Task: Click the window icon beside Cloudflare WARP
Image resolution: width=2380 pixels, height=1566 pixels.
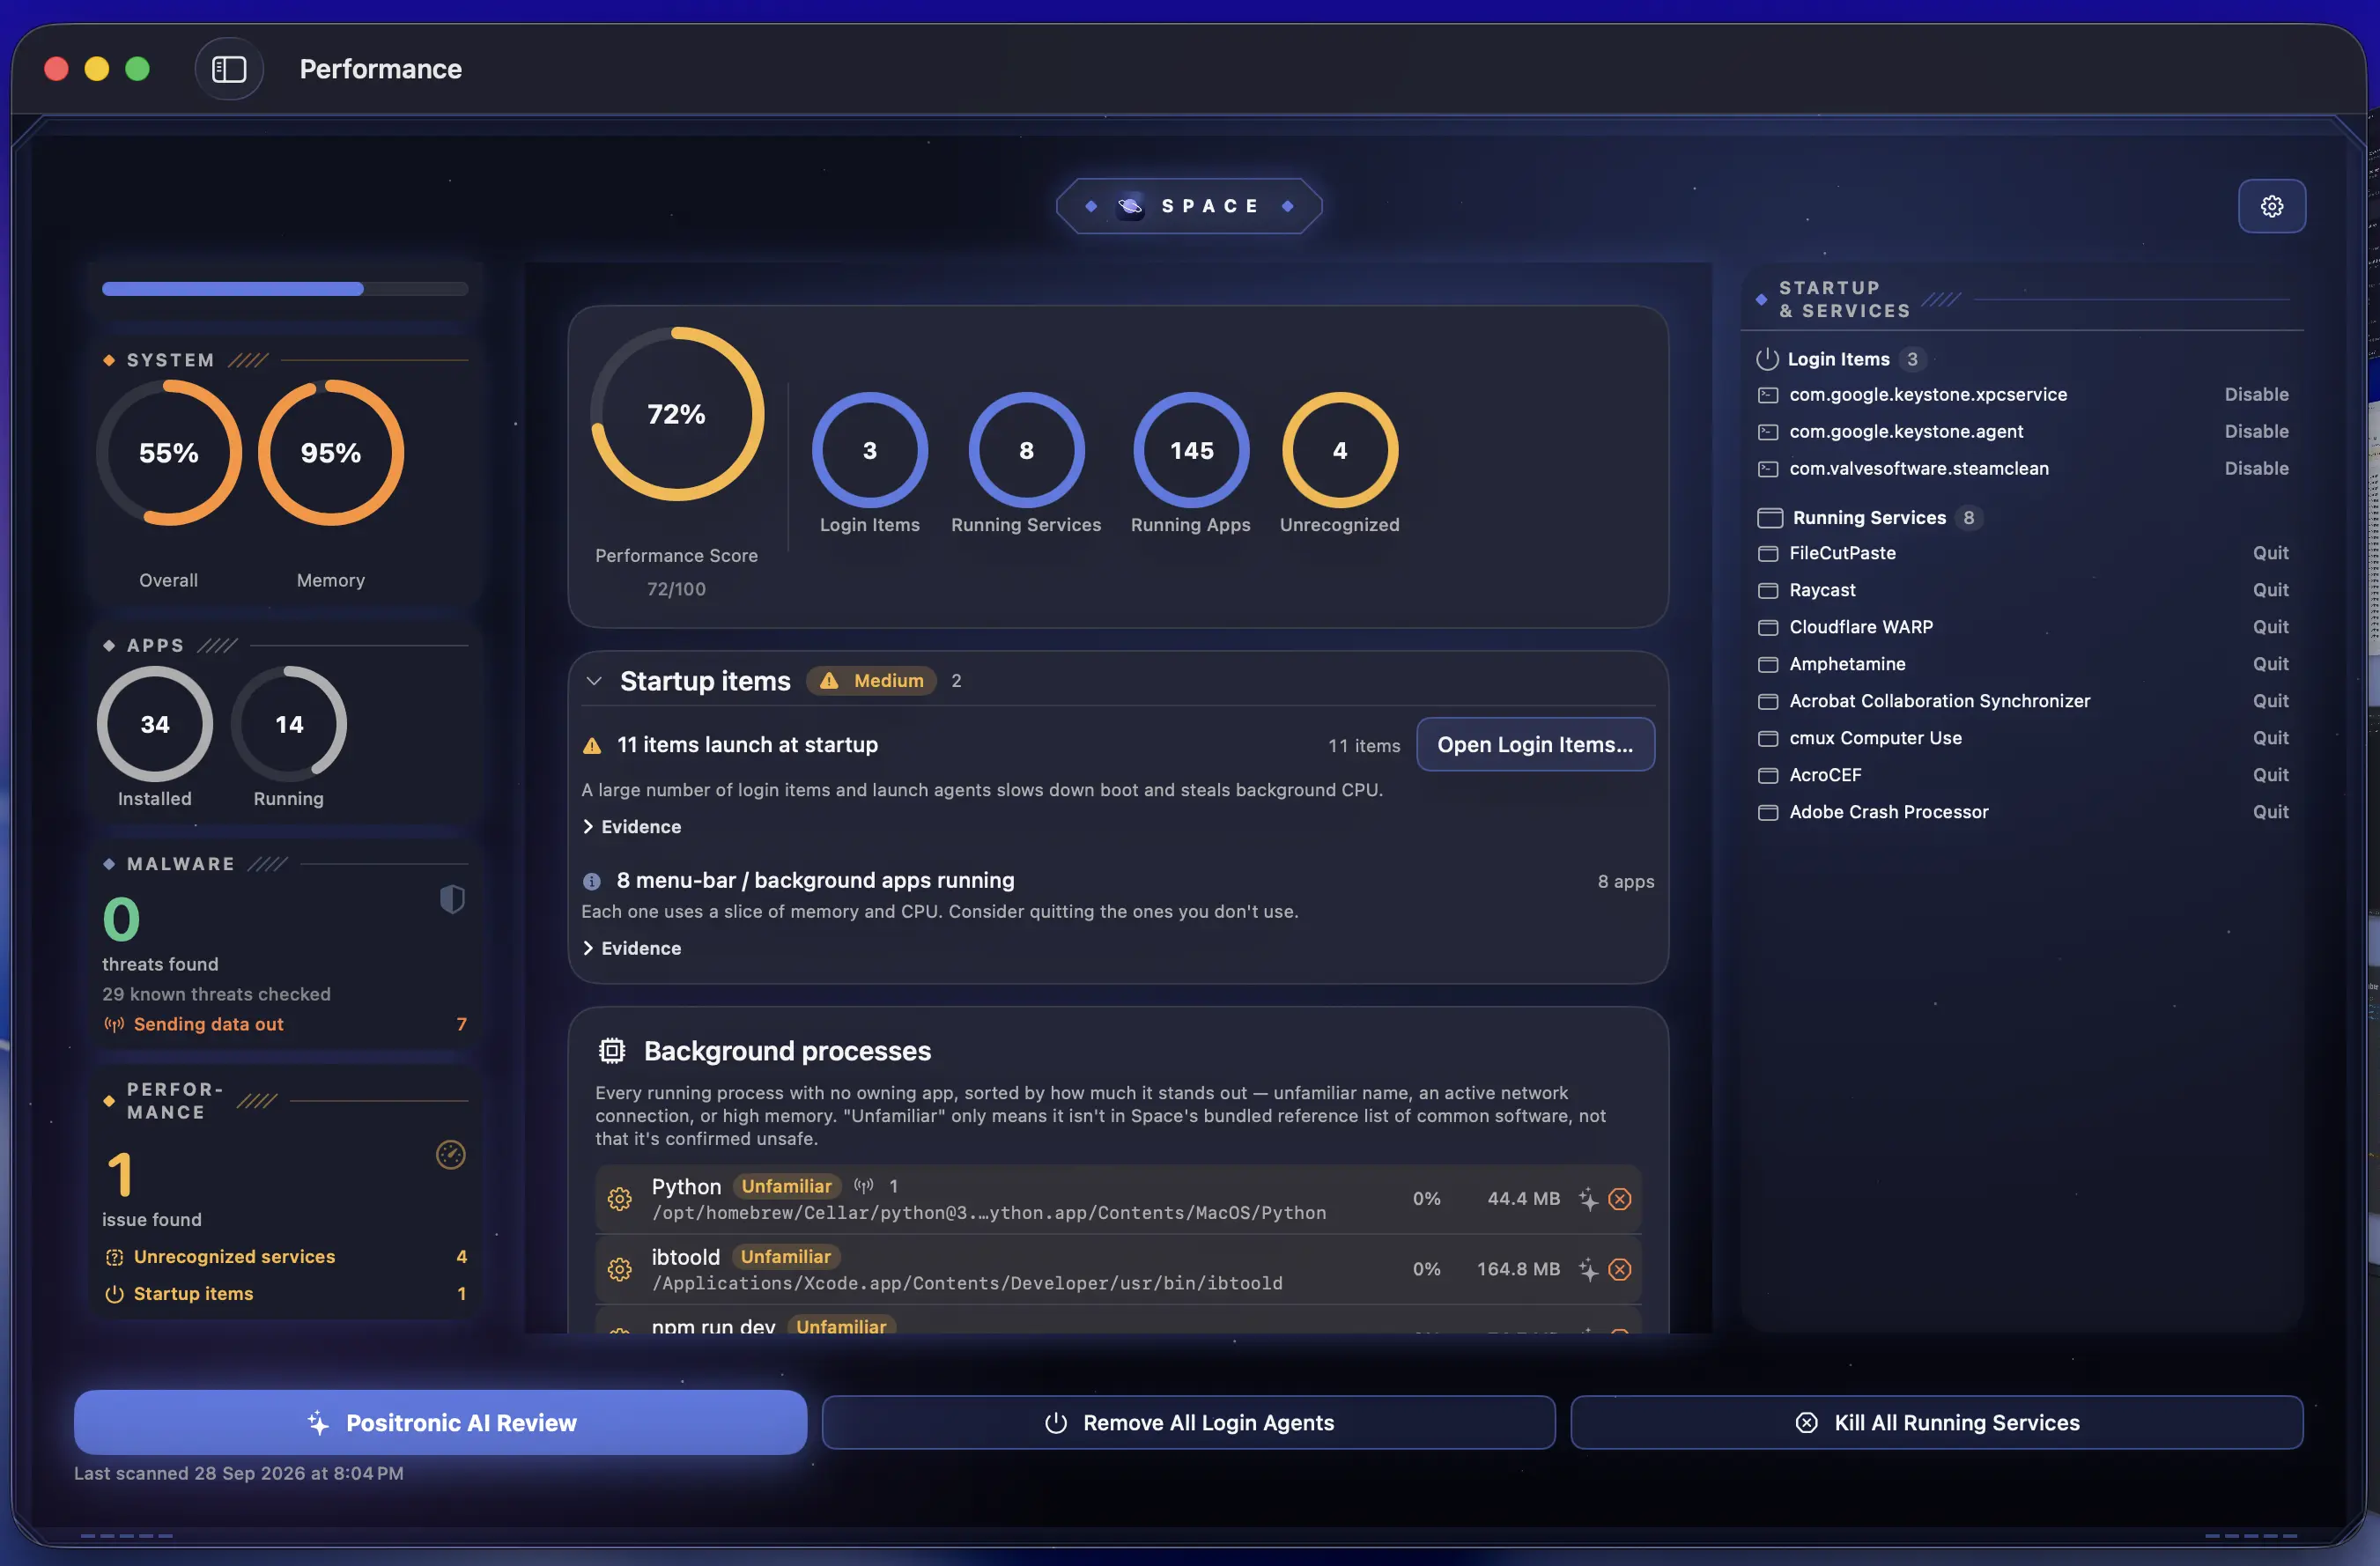Action: pos(1767,627)
